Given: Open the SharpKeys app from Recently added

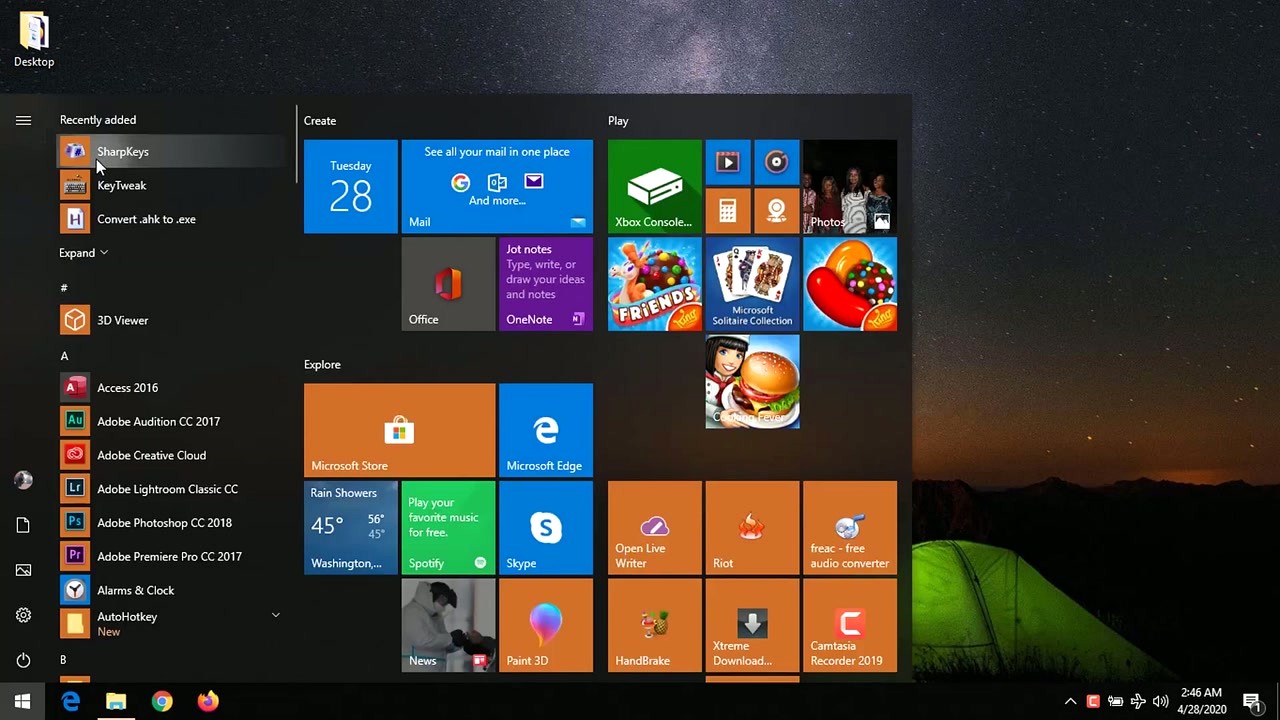Looking at the screenshot, I should (122, 152).
